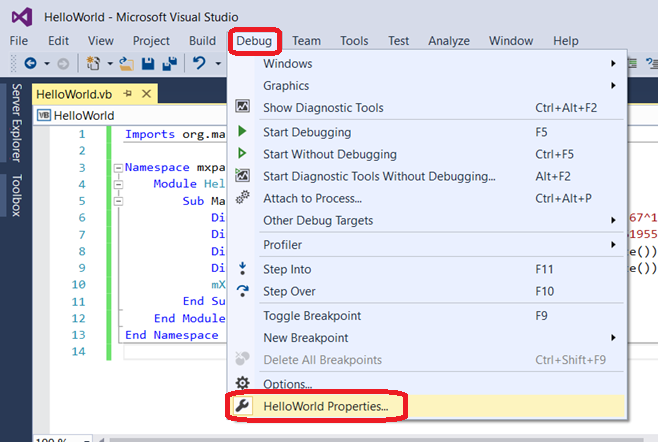The width and height of the screenshot is (658, 442).
Task: Click the Options gear icon
Action: (x=243, y=382)
